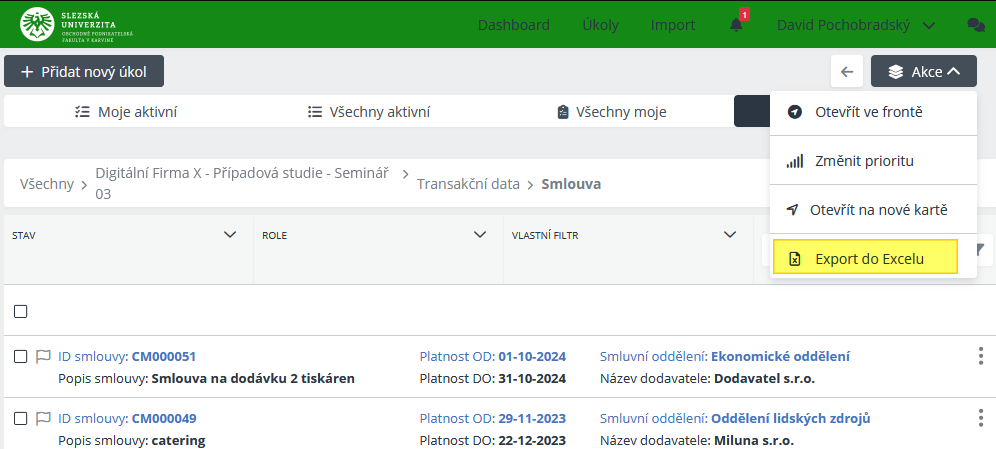
Task: Open the chat messages icon
Action: pyautogui.click(x=976, y=25)
